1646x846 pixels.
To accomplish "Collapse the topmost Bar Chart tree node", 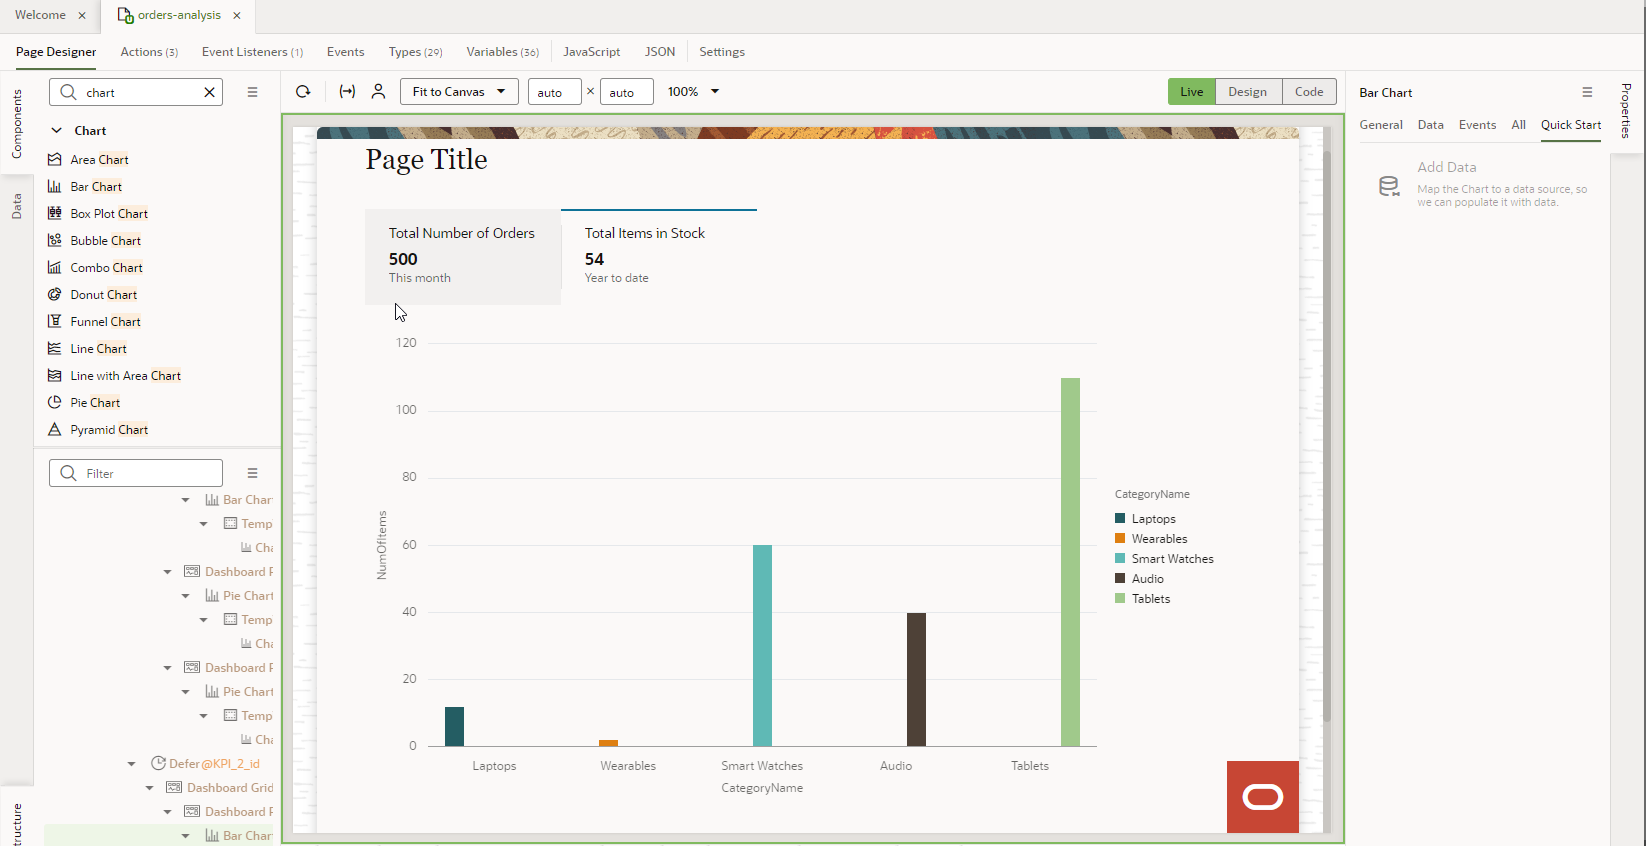I will [186, 500].
